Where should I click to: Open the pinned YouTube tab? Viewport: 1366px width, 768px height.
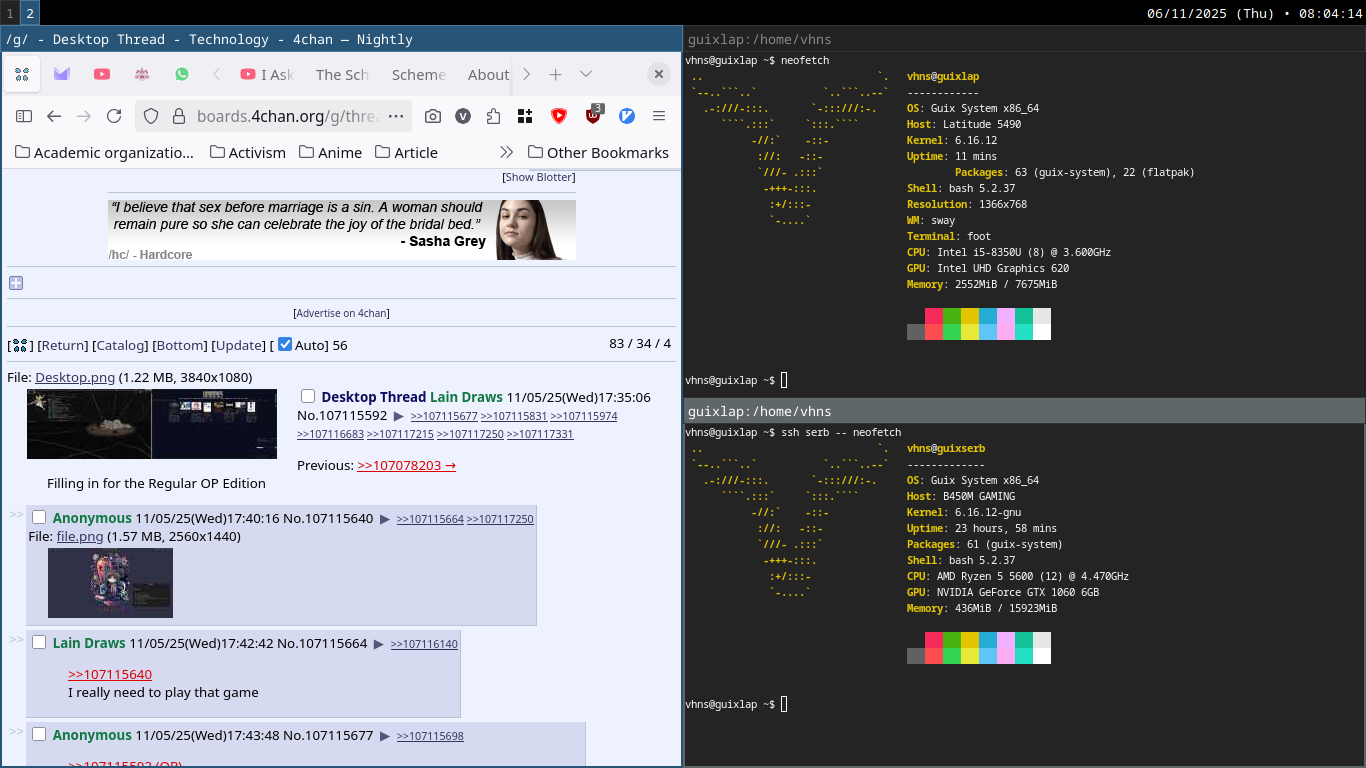102,74
